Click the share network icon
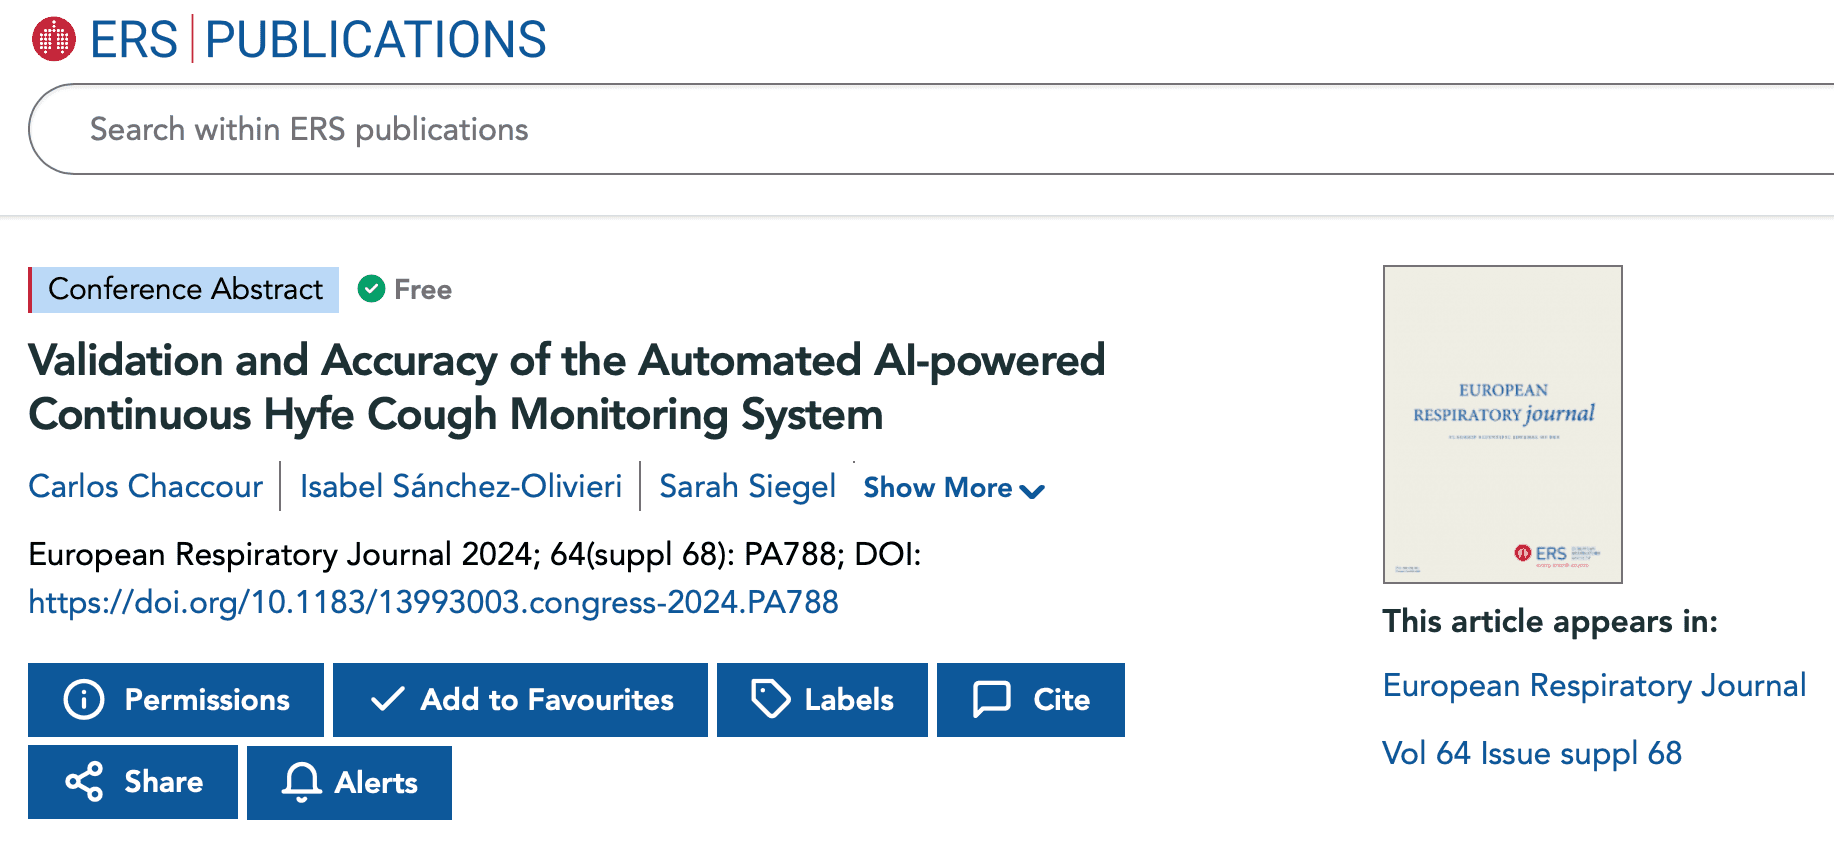This screenshot has width=1834, height=842. click(x=83, y=782)
